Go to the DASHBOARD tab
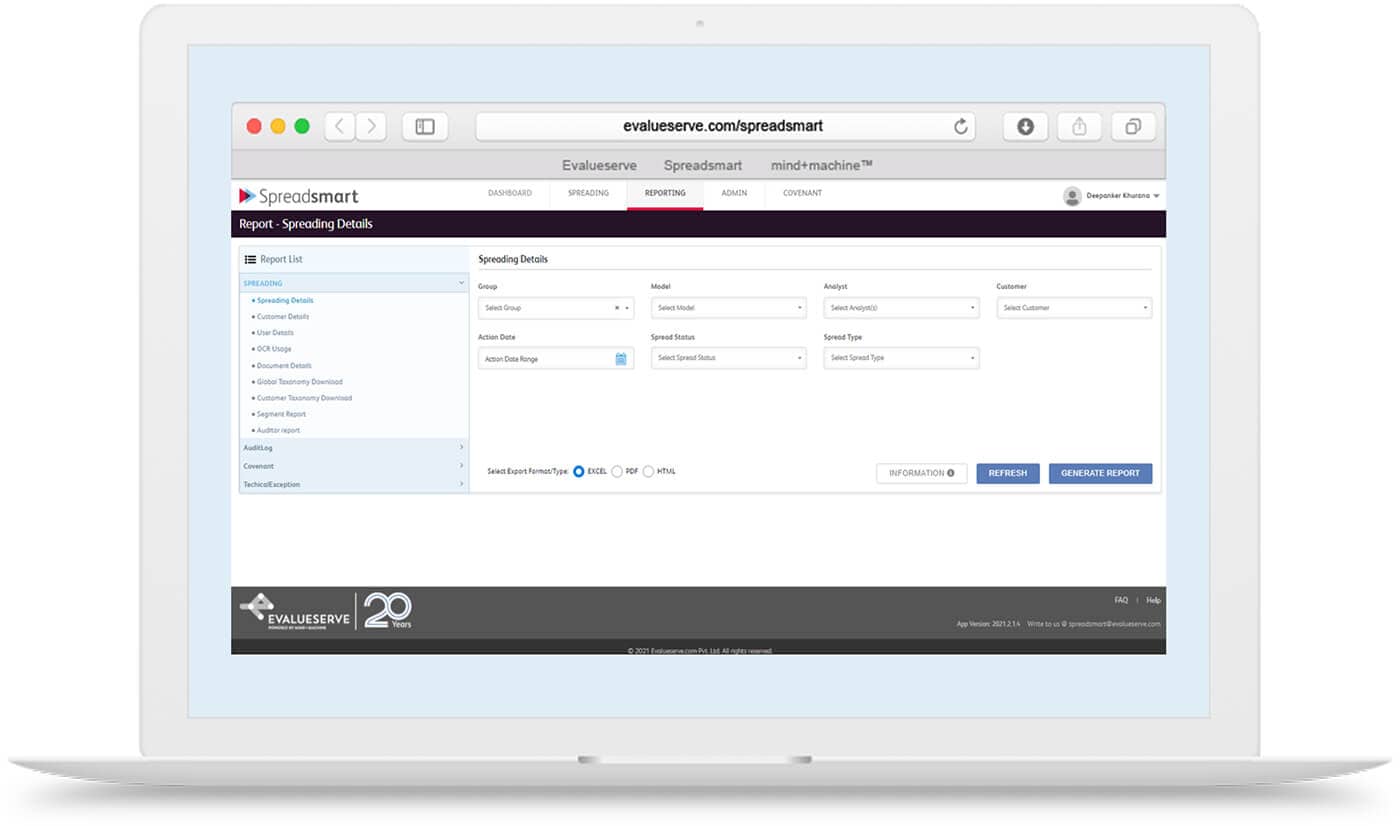This screenshot has width=1400, height=826. tap(510, 193)
